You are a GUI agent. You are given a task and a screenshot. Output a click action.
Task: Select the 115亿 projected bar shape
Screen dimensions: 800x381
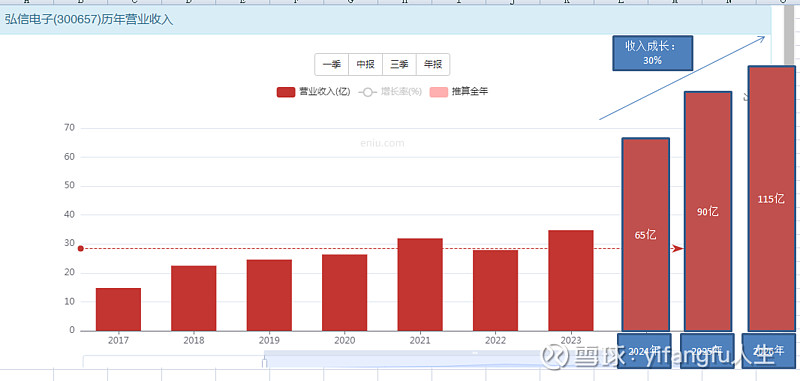771,198
